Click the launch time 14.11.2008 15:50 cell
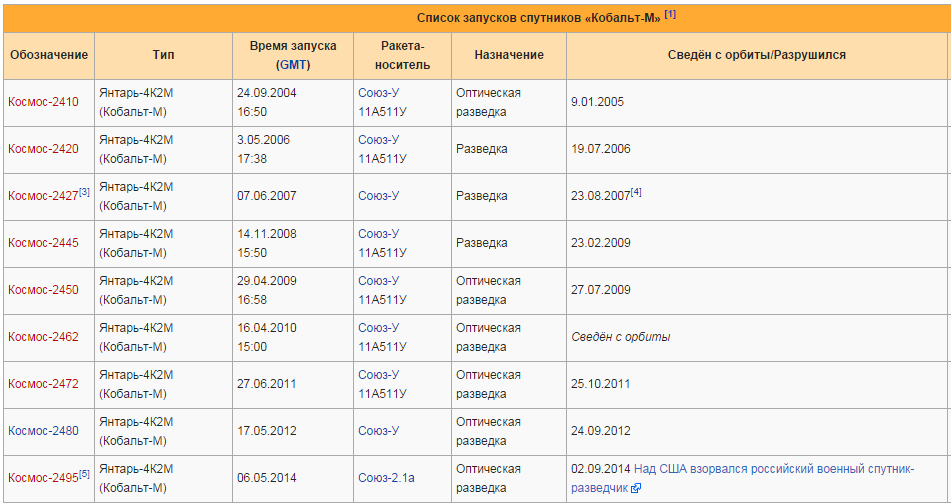 click(293, 244)
